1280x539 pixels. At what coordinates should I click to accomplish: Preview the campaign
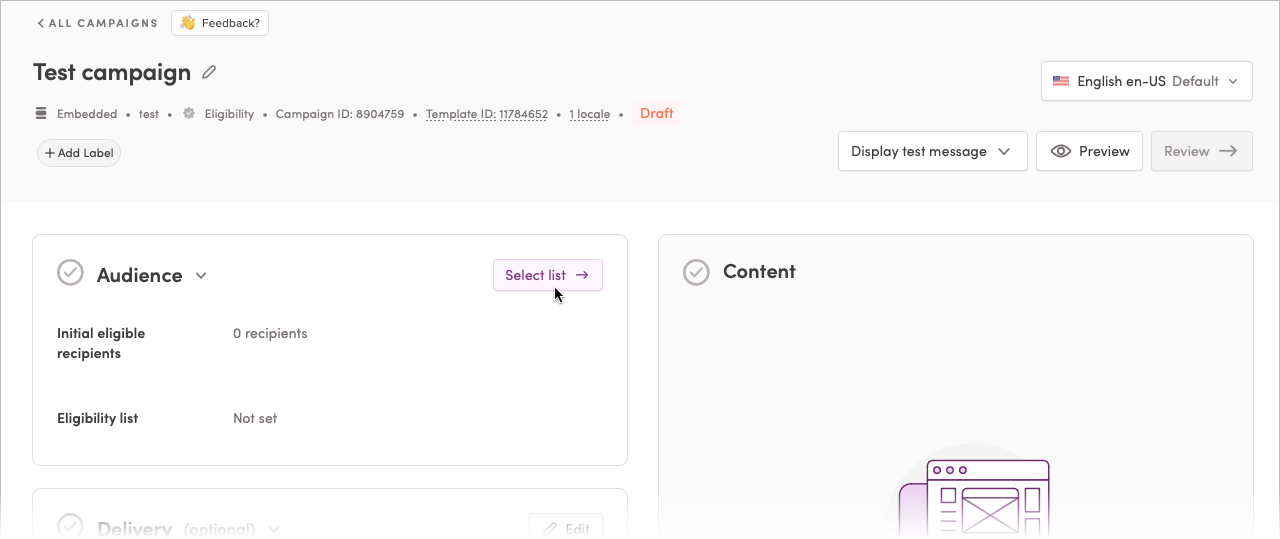click(x=1089, y=151)
